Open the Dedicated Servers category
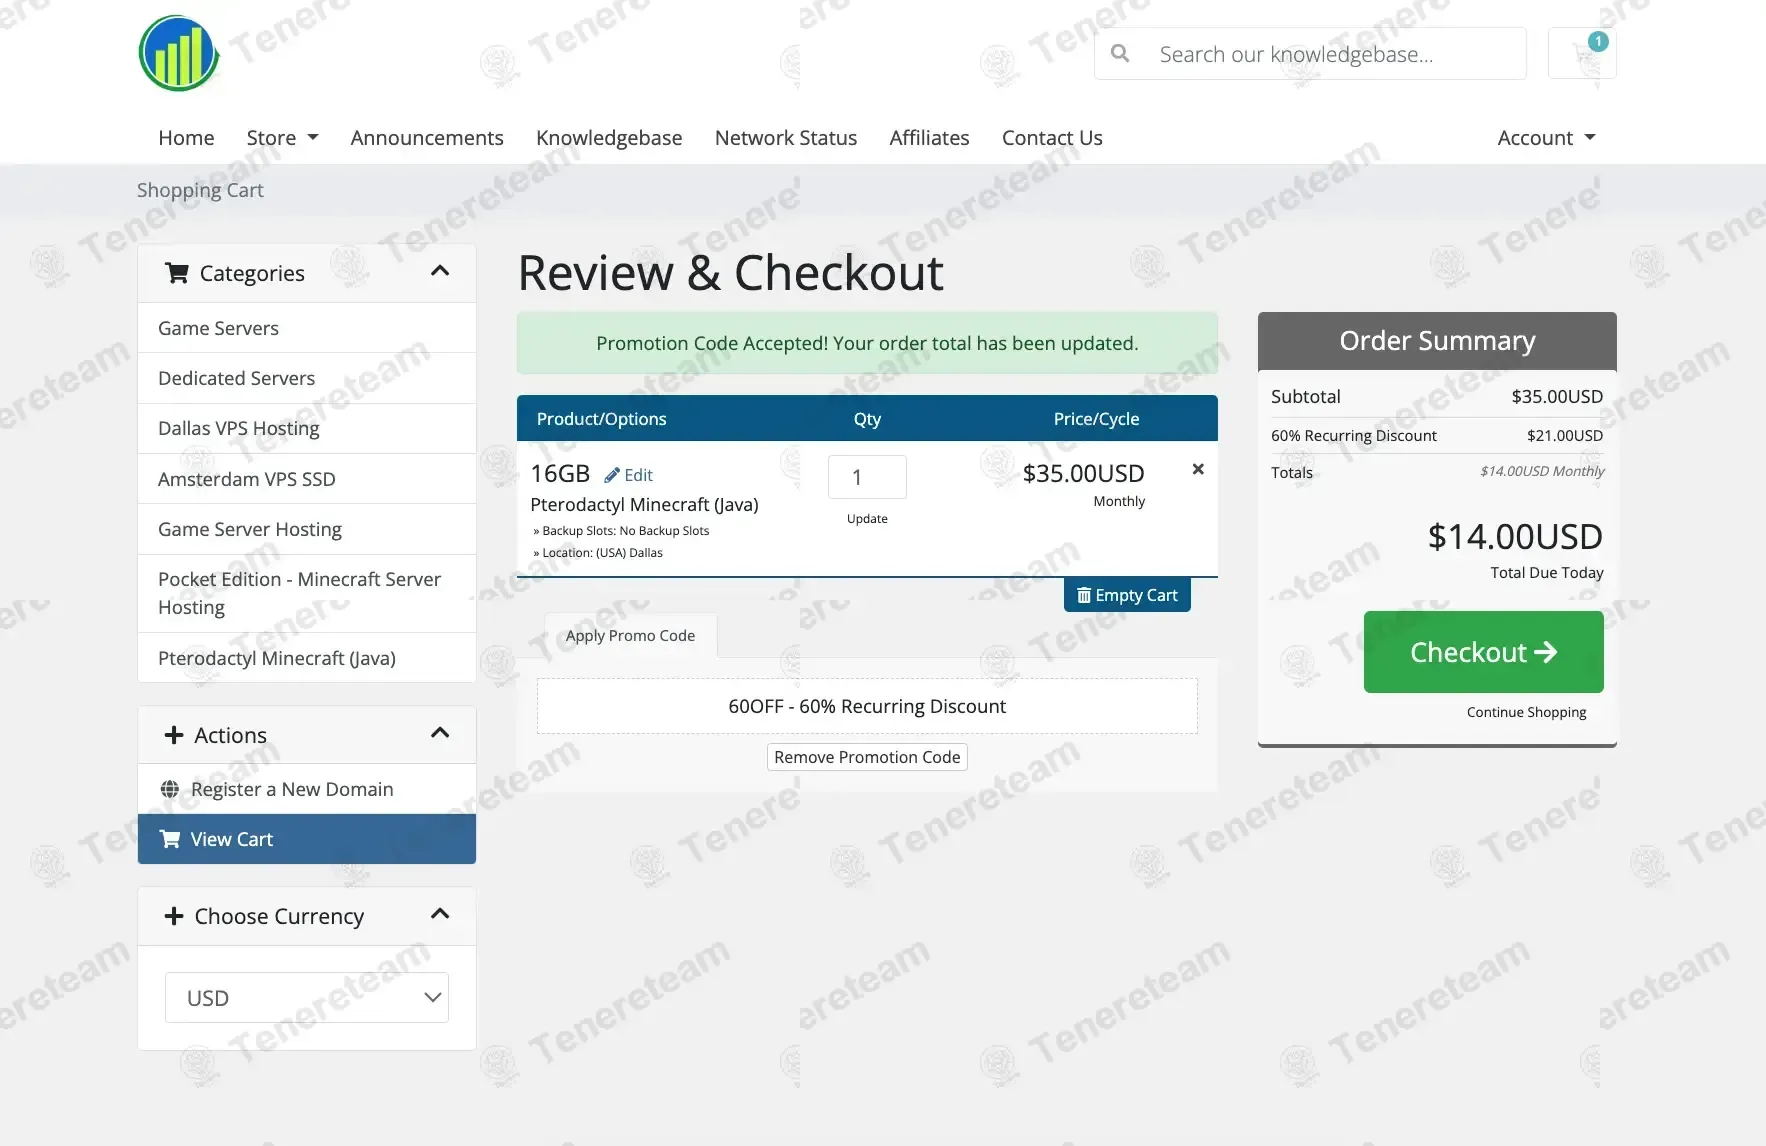1766x1146 pixels. pos(307,378)
